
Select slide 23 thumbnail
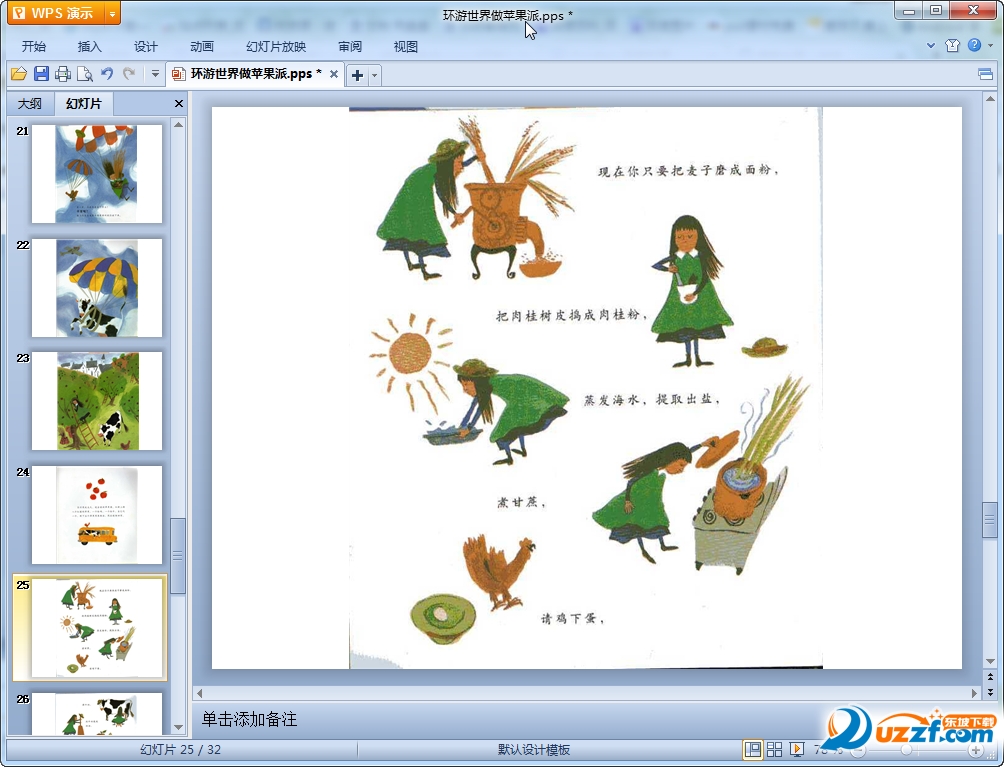coord(97,401)
